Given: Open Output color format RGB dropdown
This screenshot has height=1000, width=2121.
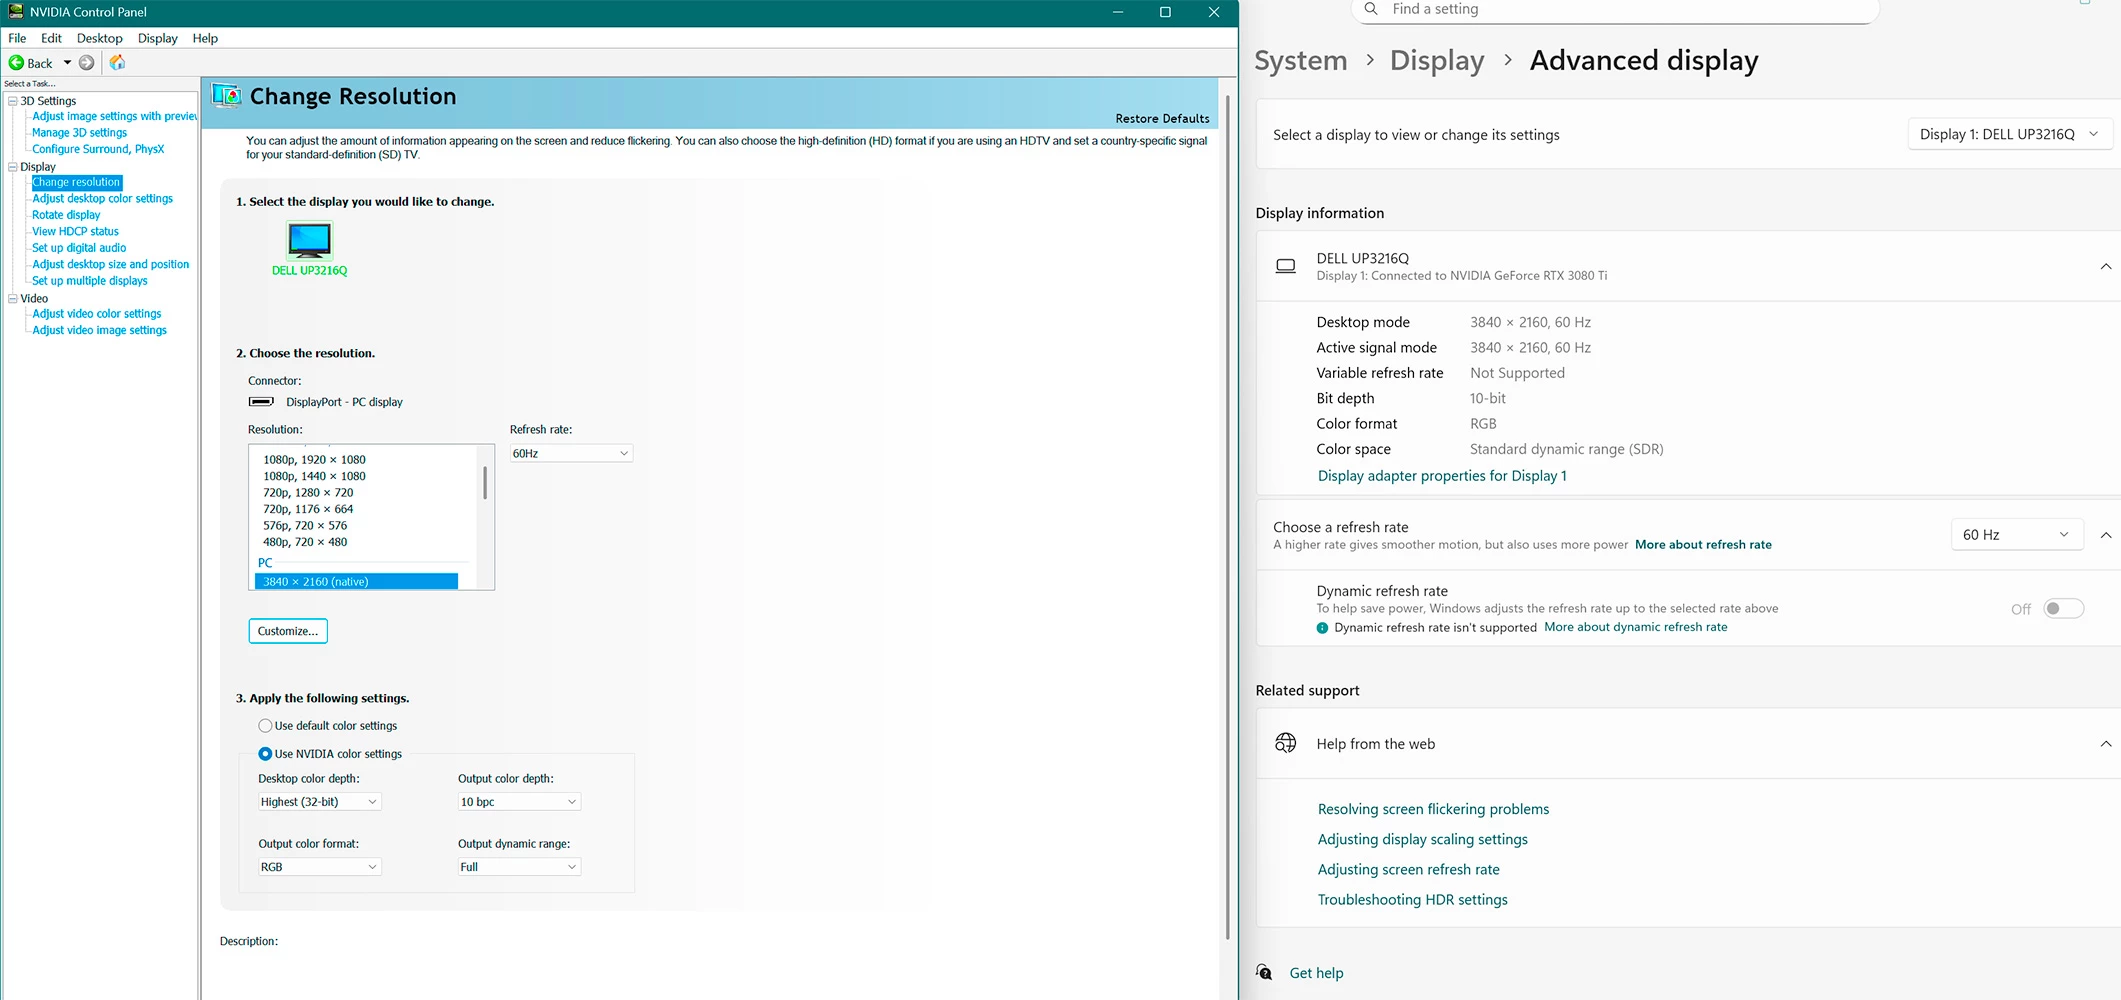Looking at the screenshot, I should (x=319, y=867).
